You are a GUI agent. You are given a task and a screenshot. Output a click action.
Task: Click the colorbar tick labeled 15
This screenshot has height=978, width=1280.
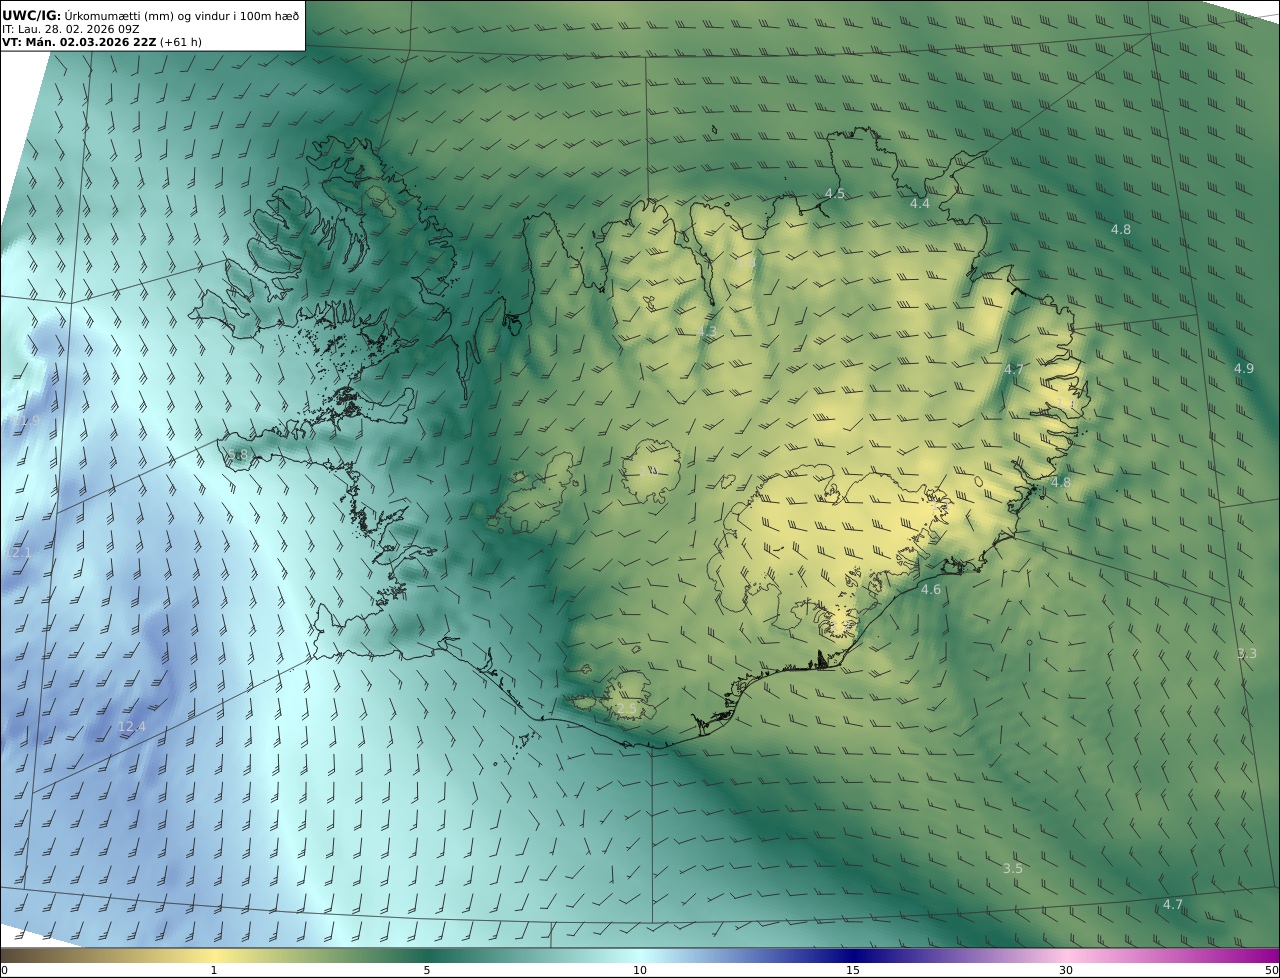[853, 970]
